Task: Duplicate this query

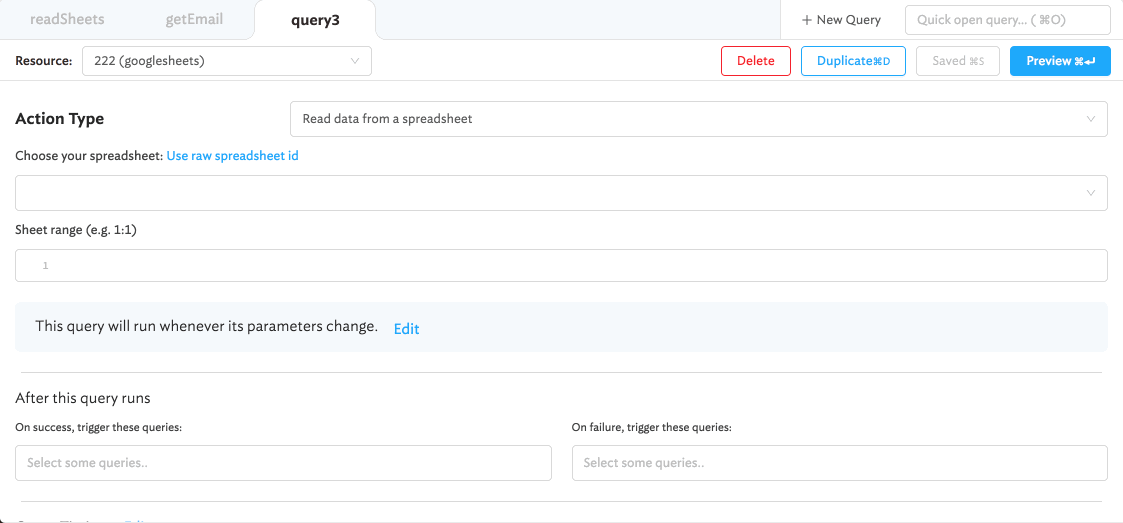Action: 852,61
